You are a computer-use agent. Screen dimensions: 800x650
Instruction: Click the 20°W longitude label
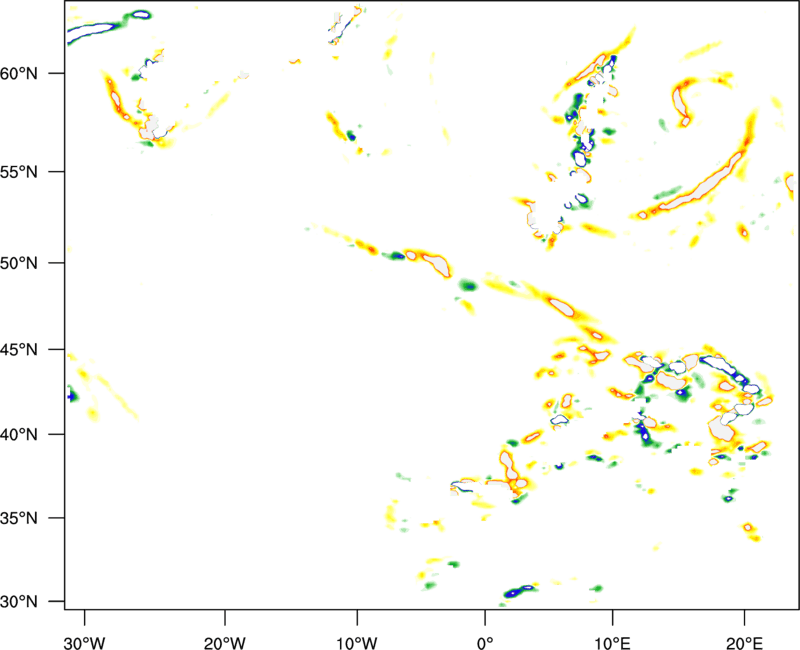[225, 643]
